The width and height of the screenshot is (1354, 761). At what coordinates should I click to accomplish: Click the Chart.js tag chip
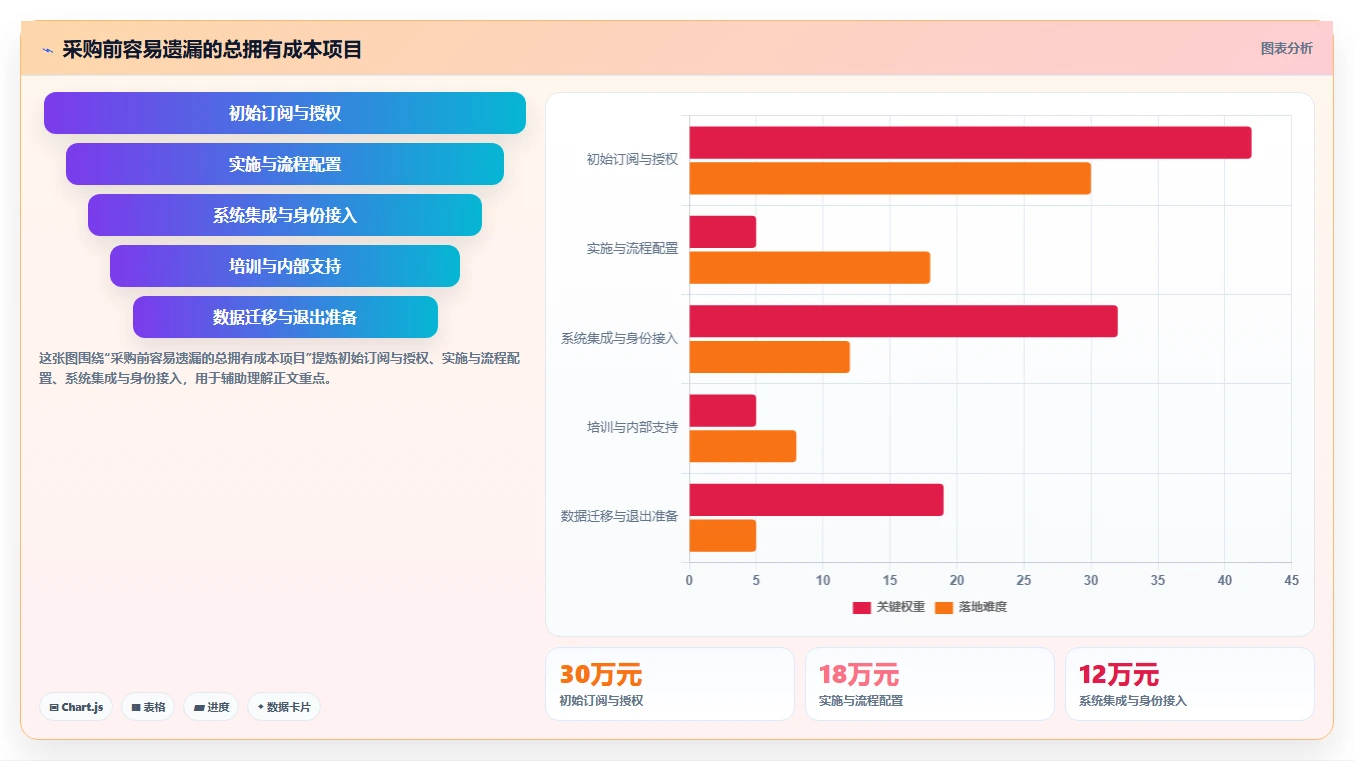click(x=76, y=707)
